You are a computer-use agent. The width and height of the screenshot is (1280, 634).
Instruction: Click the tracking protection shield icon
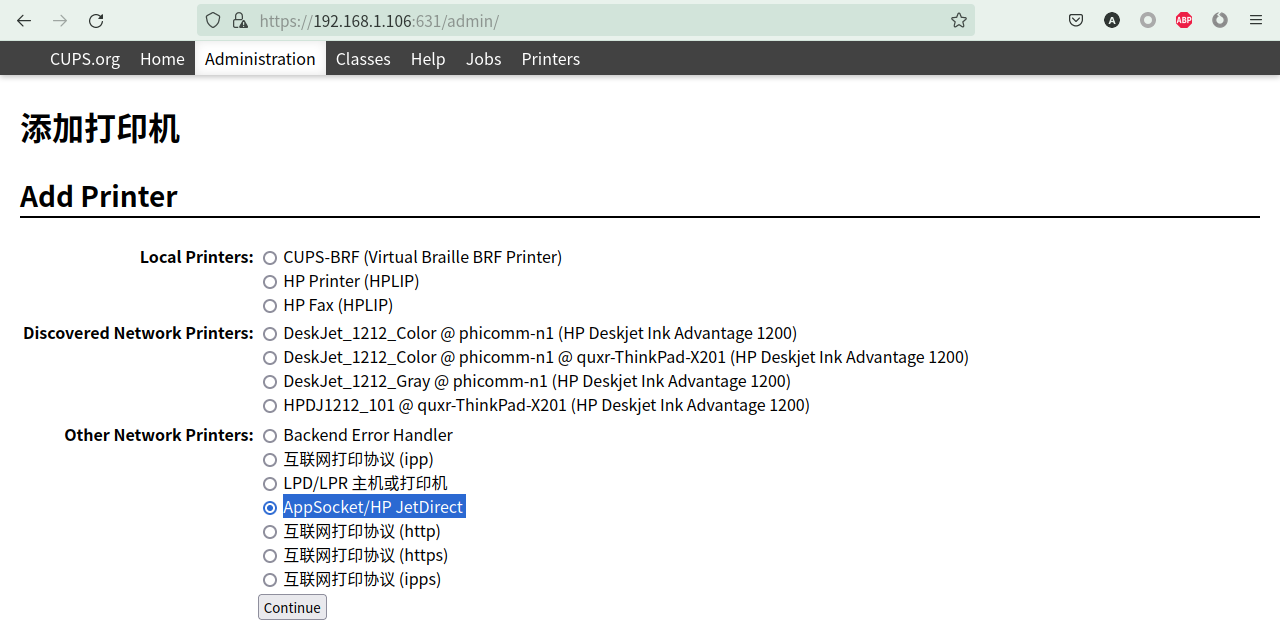[213, 20]
